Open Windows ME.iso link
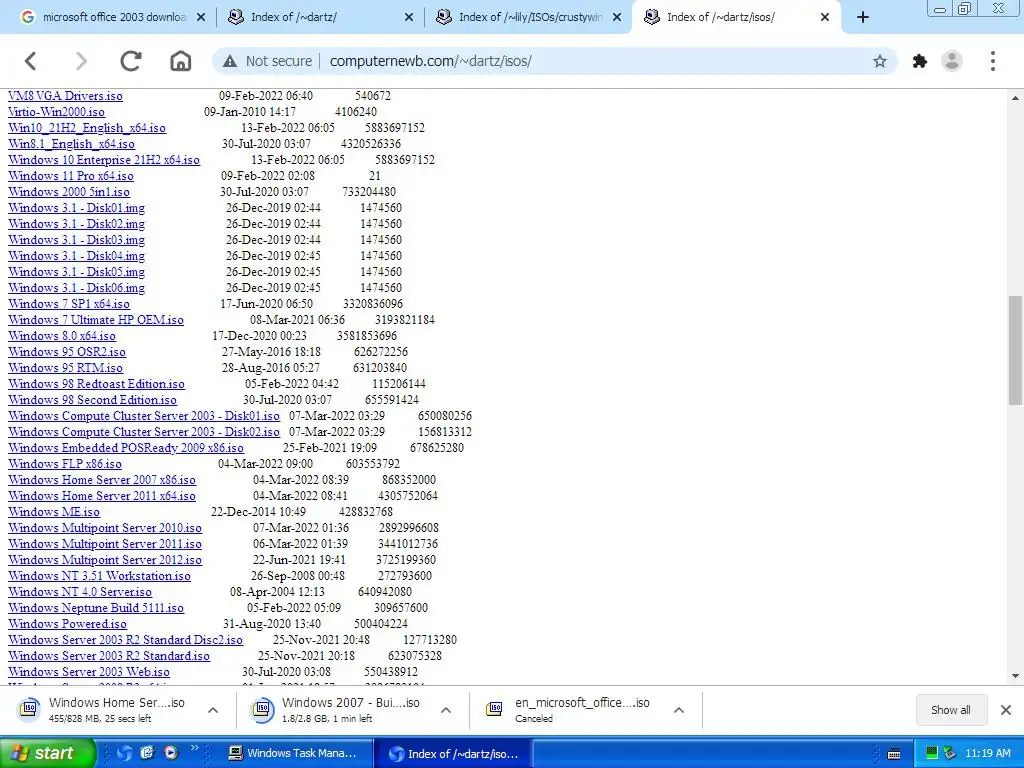 [54, 512]
